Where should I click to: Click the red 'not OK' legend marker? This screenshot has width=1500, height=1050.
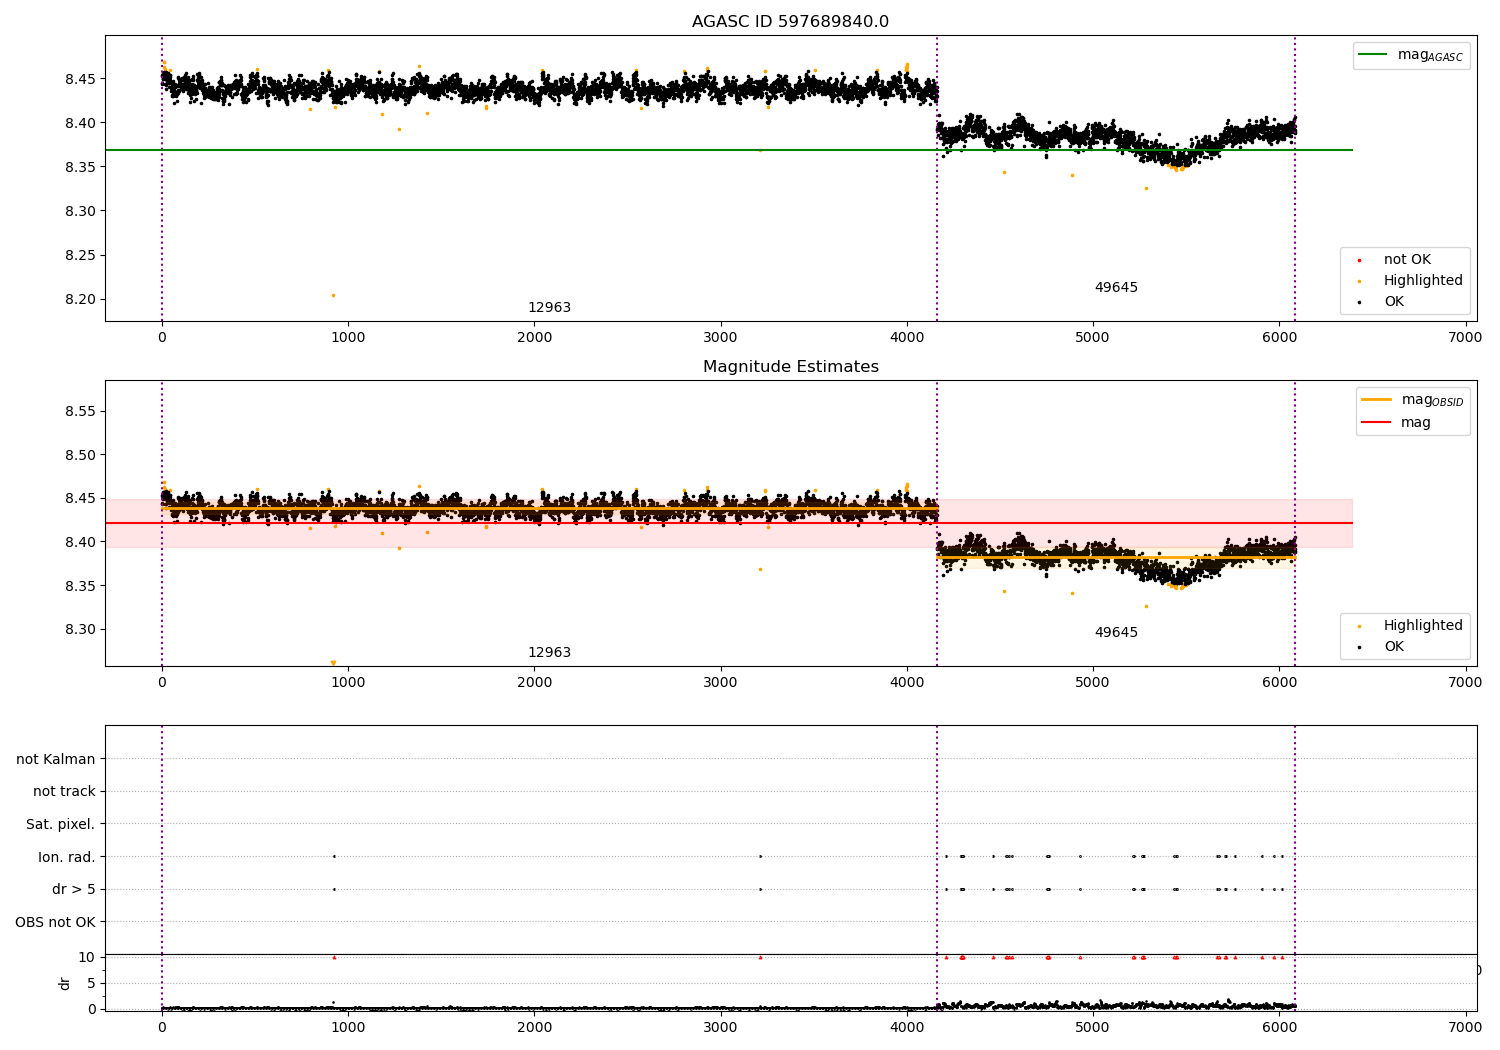click(x=1359, y=260)
